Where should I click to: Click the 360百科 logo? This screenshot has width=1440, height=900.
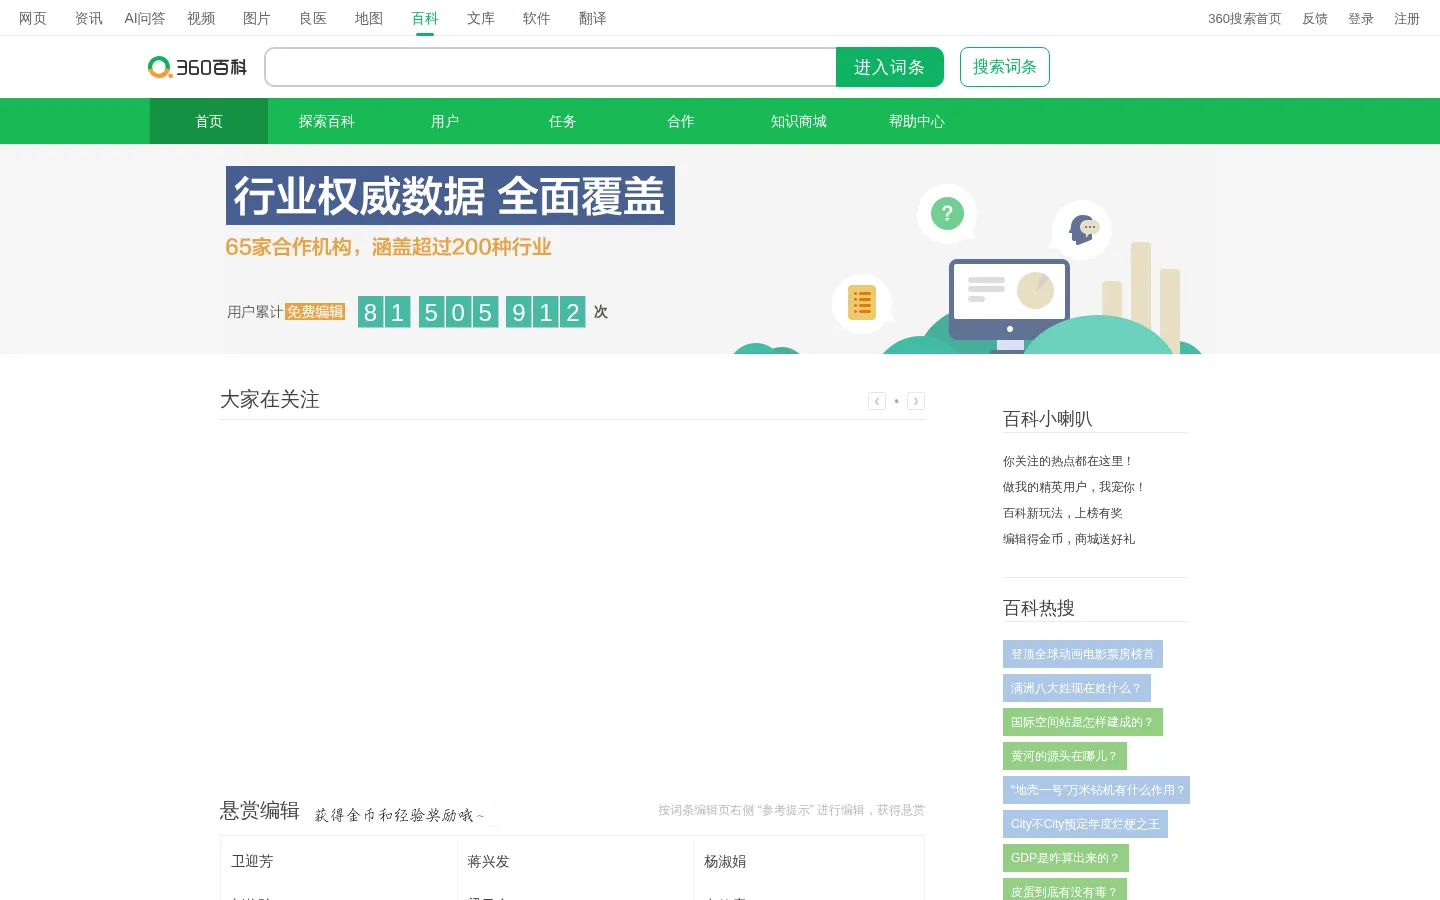pos(197,67)
